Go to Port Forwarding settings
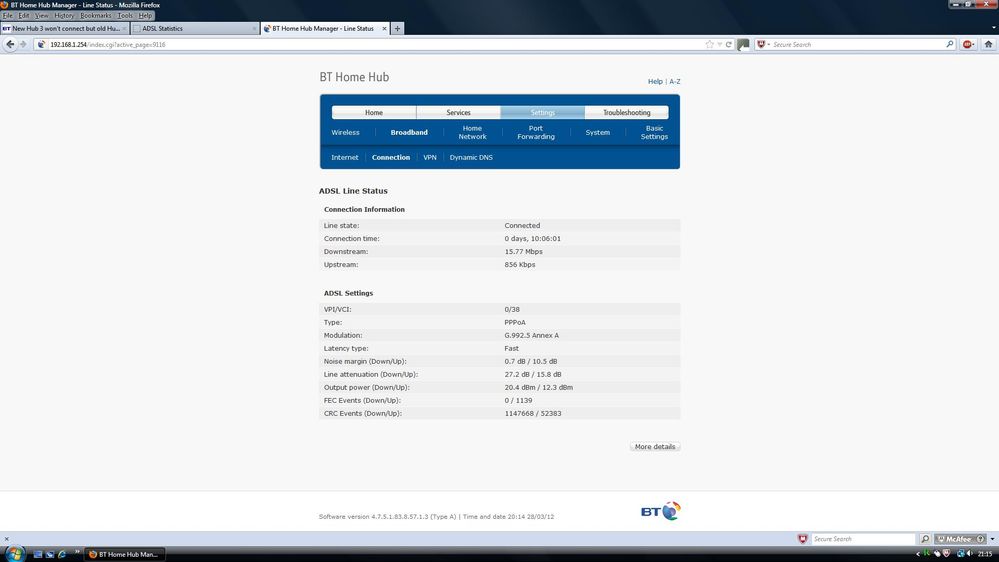 (536, 133)
